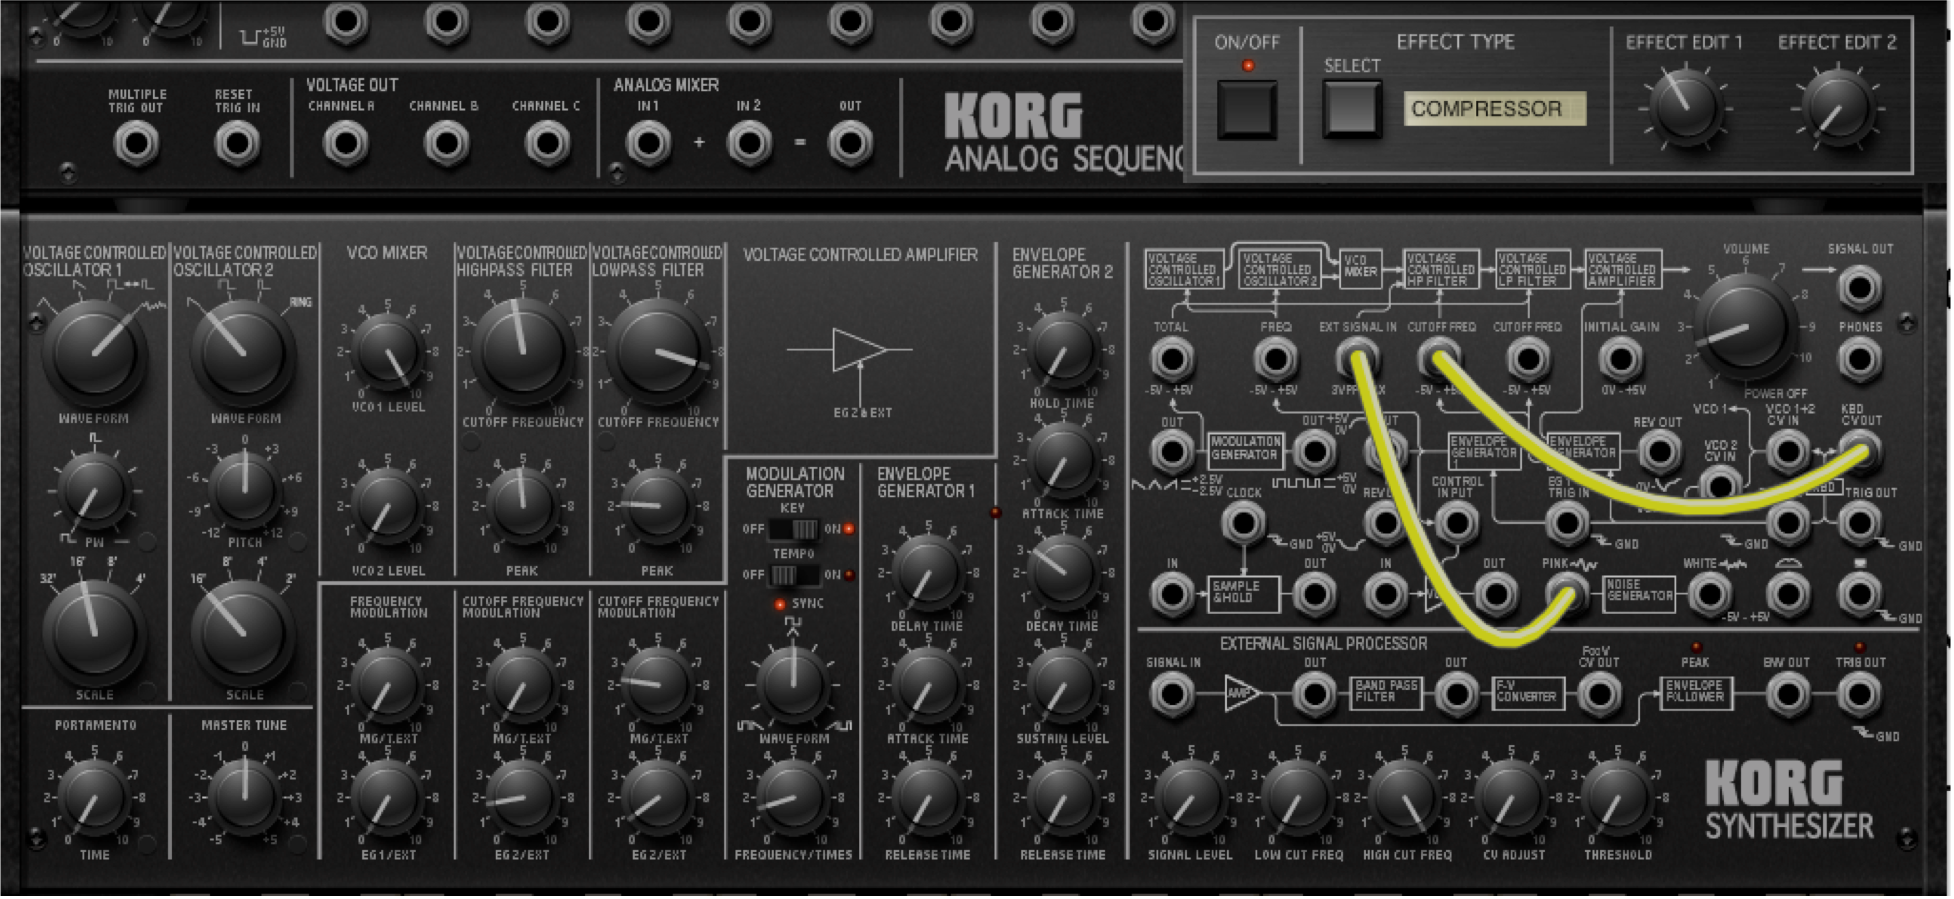This screenshot has width=1954, height=899.
Task: Click the REV OUT jack
Action: (1659, 452)
